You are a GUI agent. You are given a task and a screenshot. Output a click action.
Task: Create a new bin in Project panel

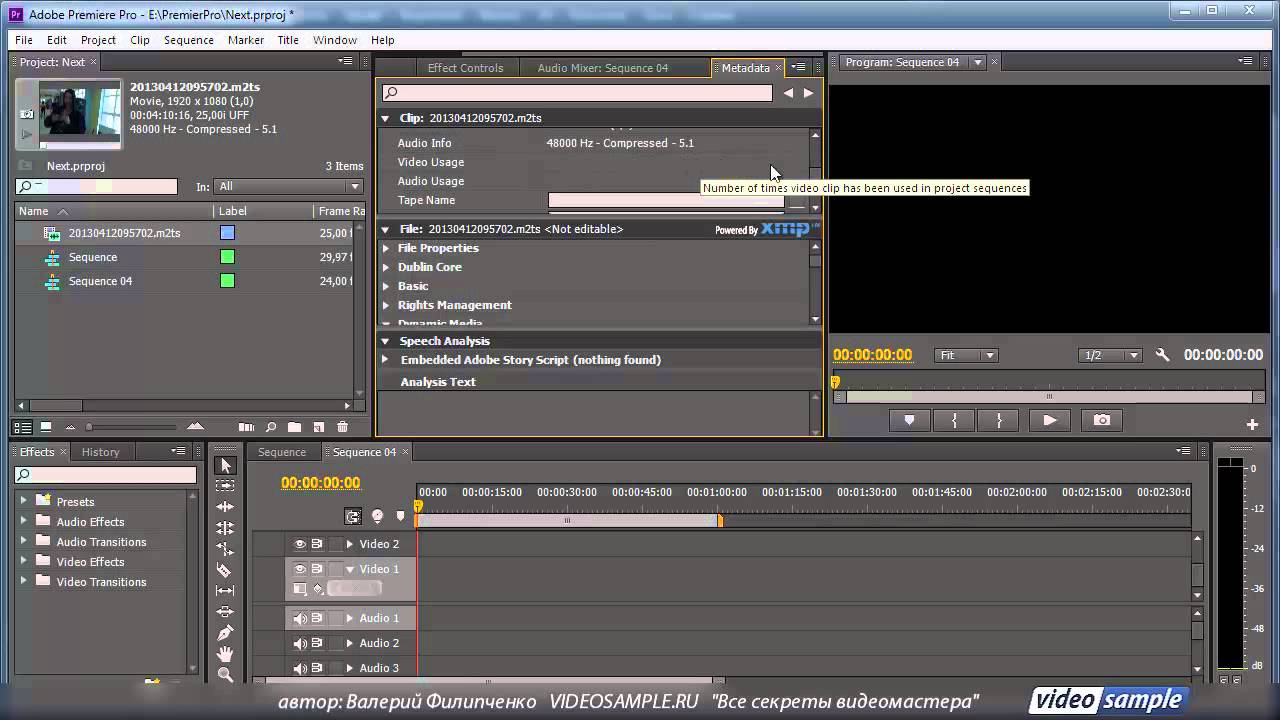point(295,427)
